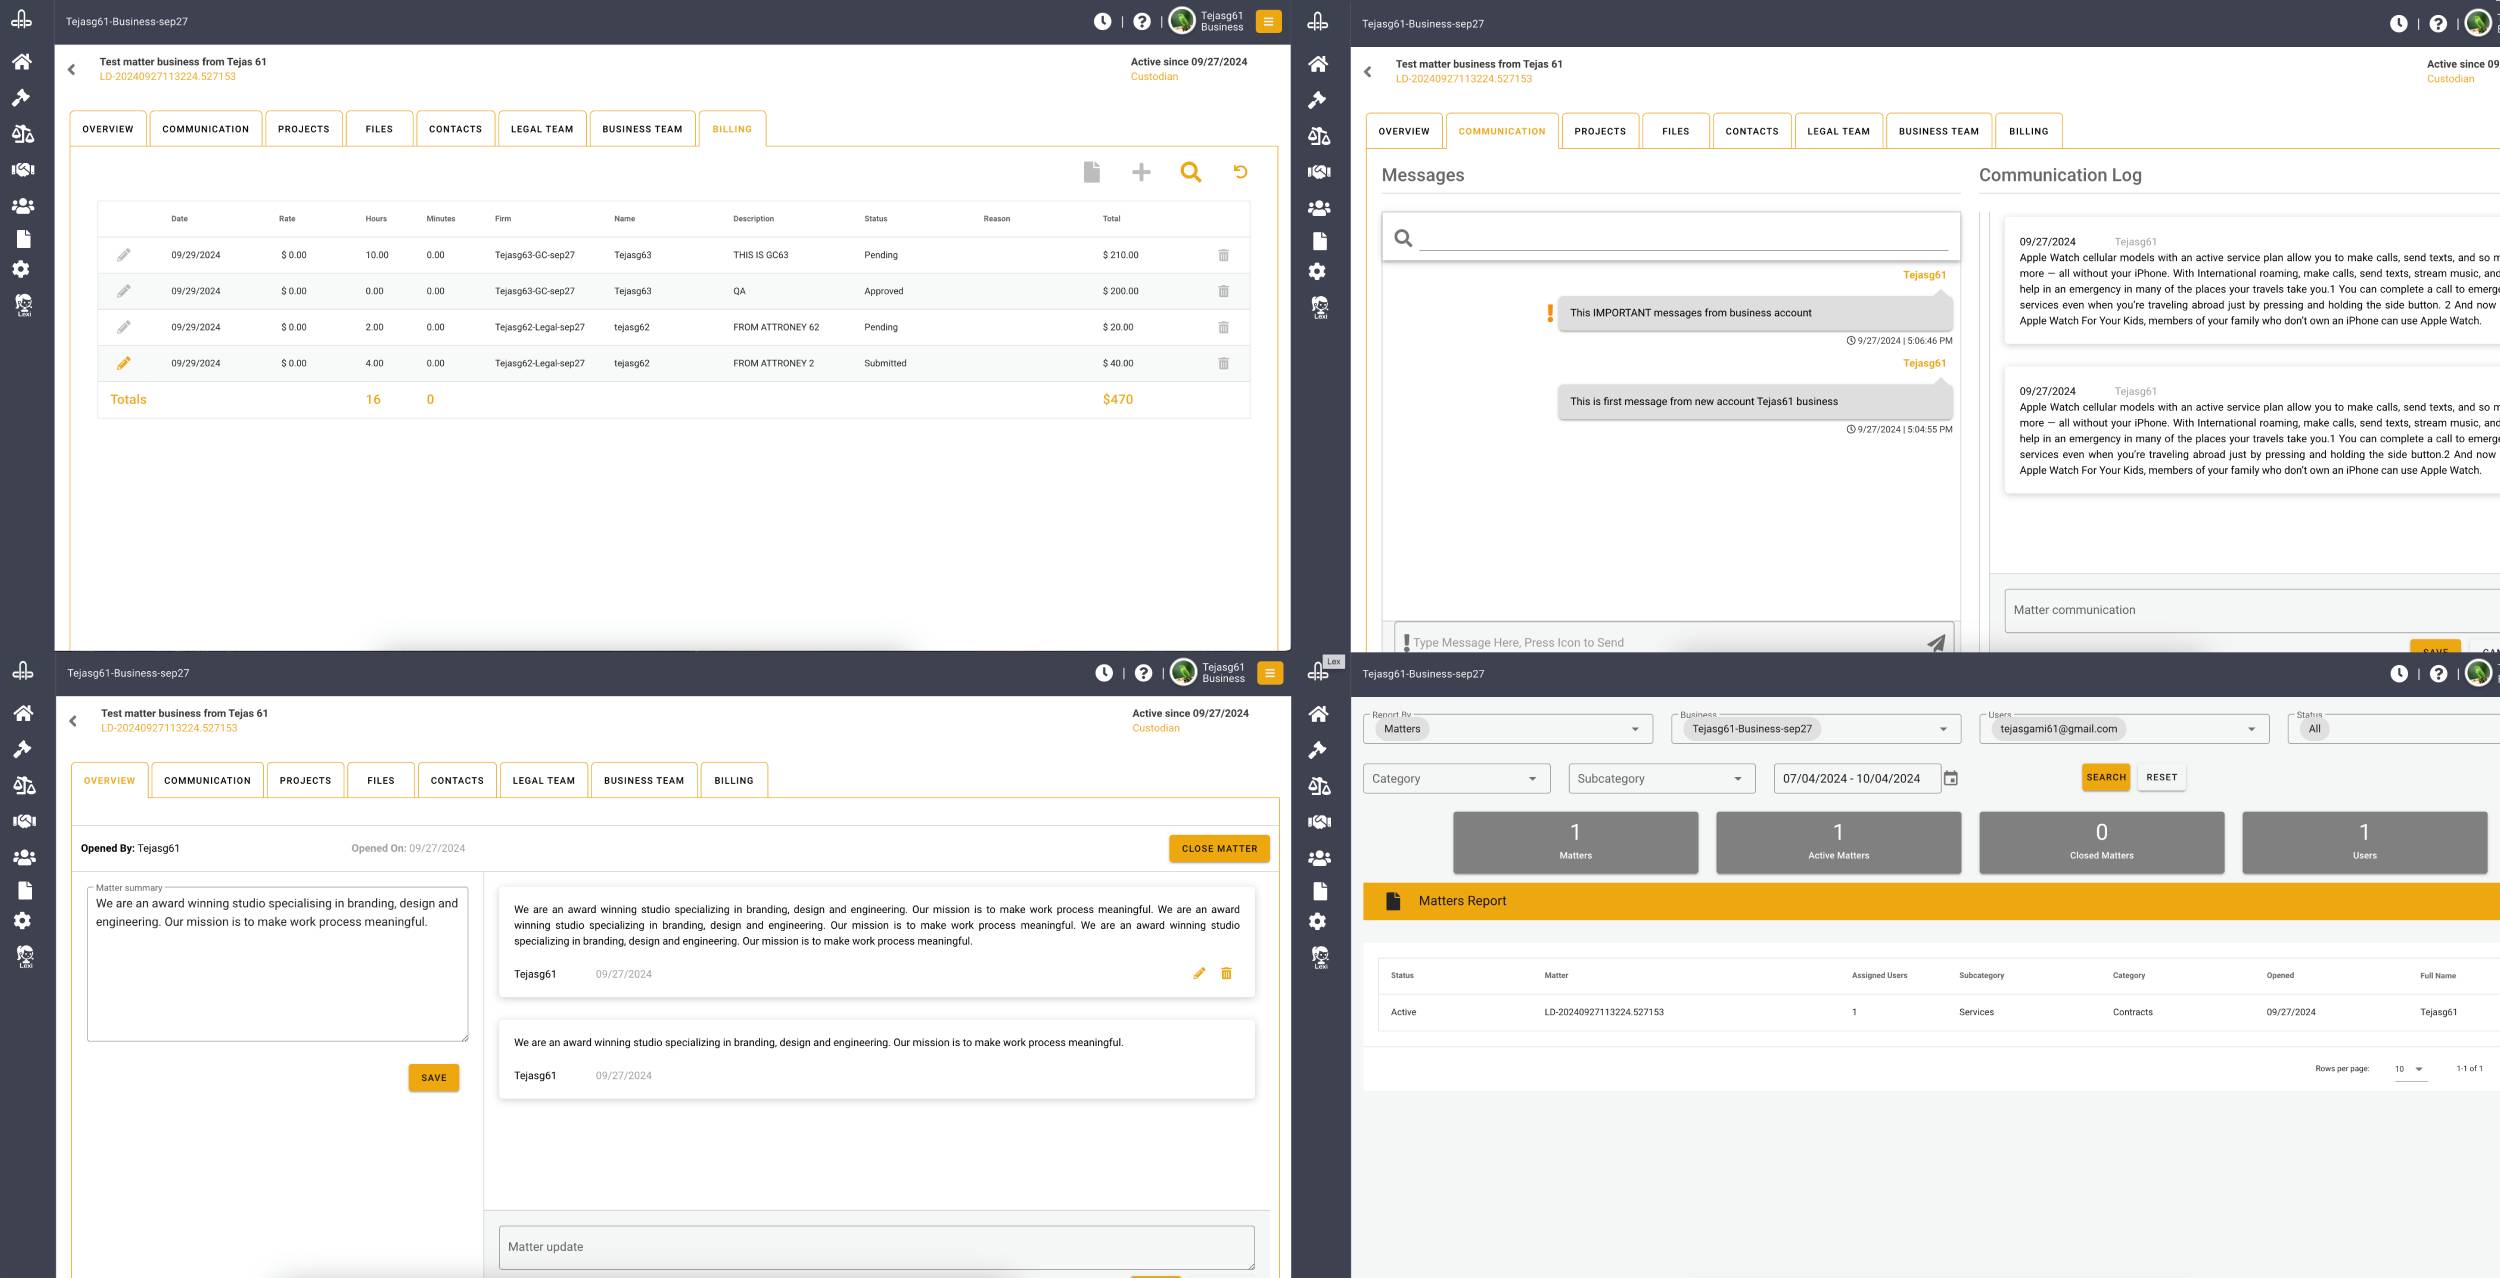The height and width of the screenshot is (1278, 2500).
Task: Open the Category dropdown in the report filters
Action: pos(1456,779)
